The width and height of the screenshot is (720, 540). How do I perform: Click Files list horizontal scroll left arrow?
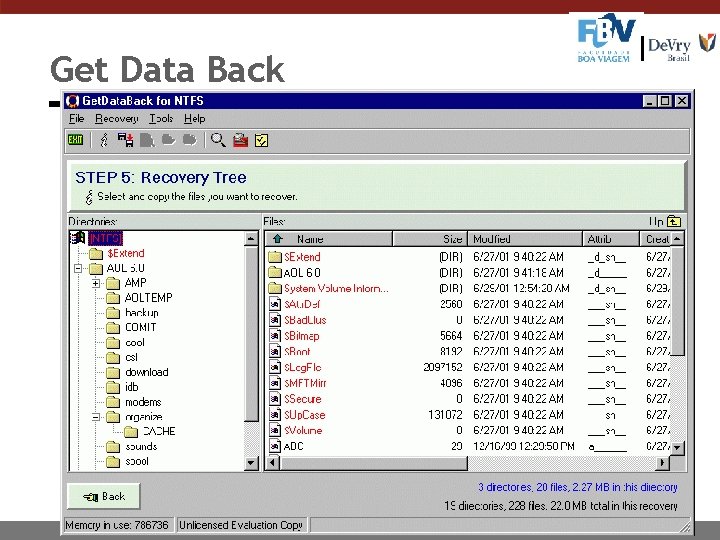tap(273, 462)
